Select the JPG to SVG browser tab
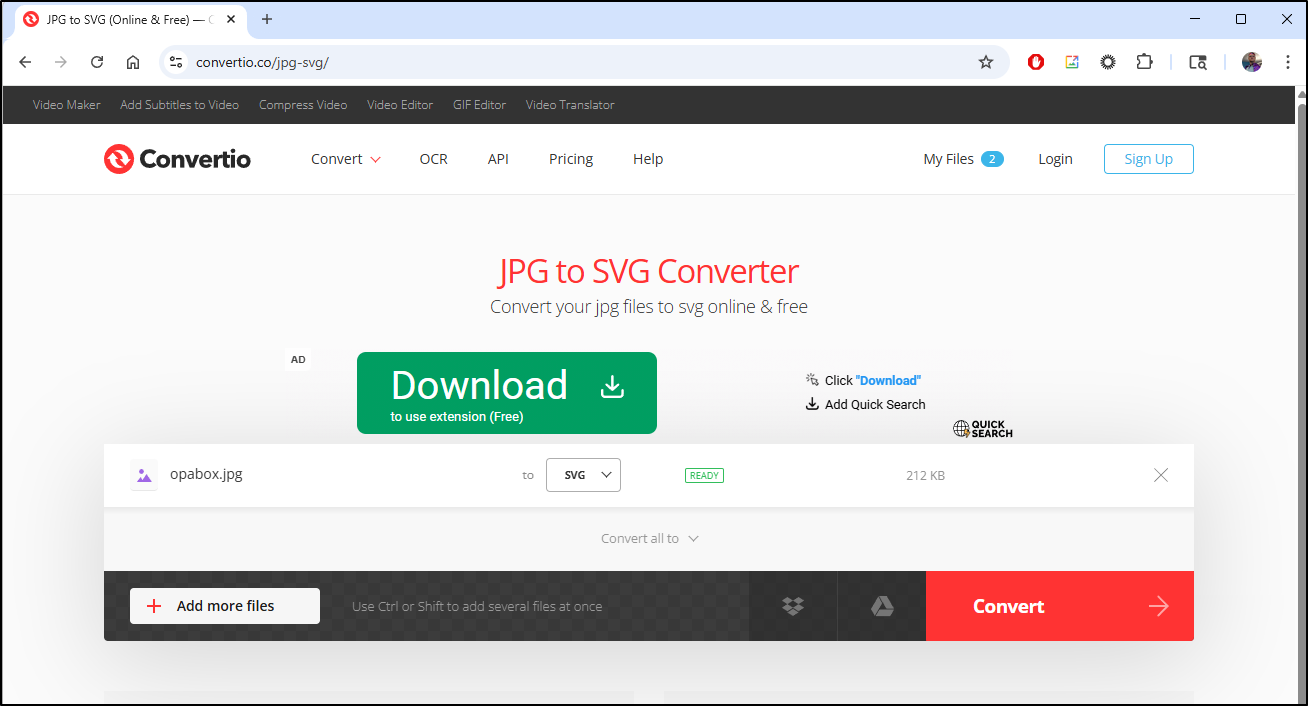The width and height of the screenshot is (1308, 706). click(131, 20)
